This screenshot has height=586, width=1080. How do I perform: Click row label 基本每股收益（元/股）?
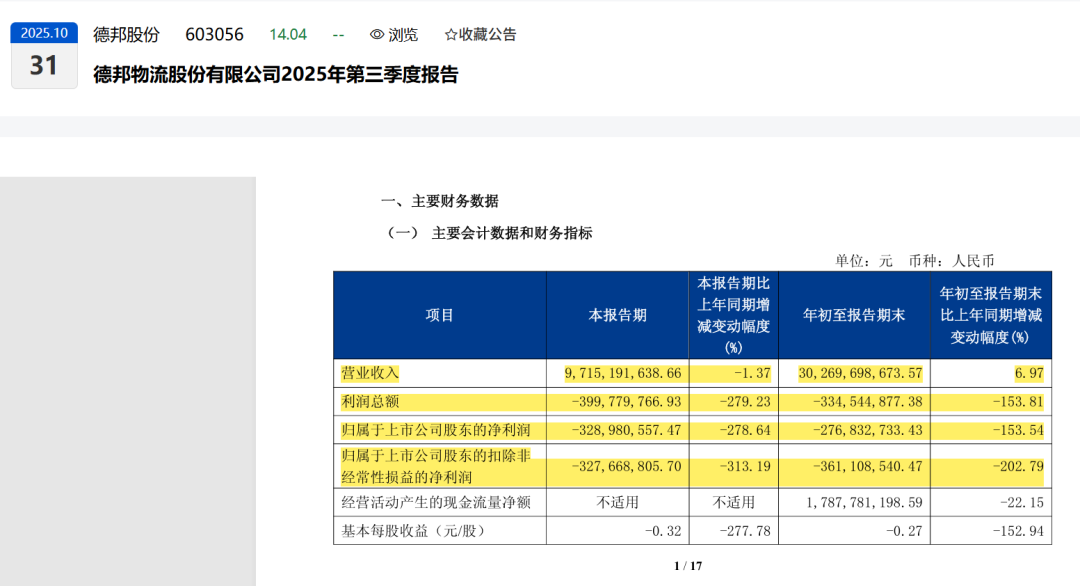[x=413, y=531]
